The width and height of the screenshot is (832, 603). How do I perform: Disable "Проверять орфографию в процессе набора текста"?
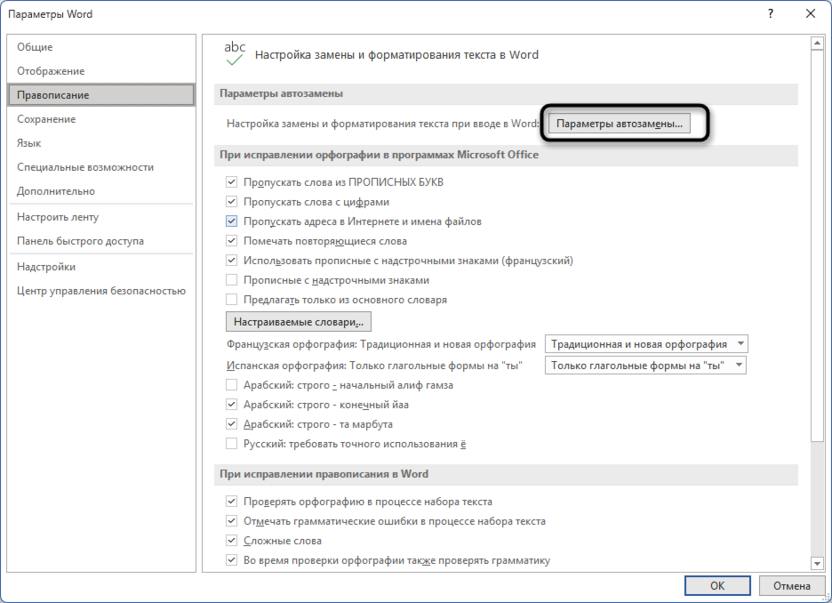point(230,502)
